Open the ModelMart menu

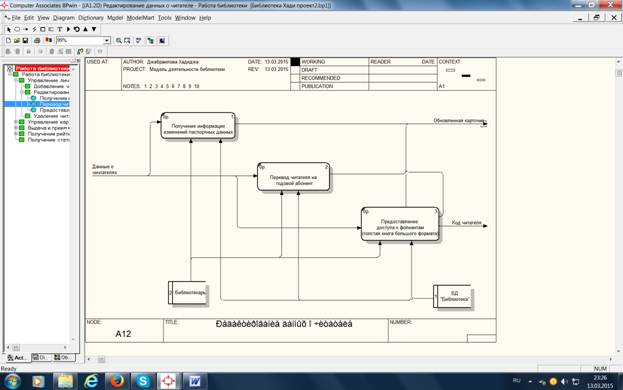(x=140, y=18)
